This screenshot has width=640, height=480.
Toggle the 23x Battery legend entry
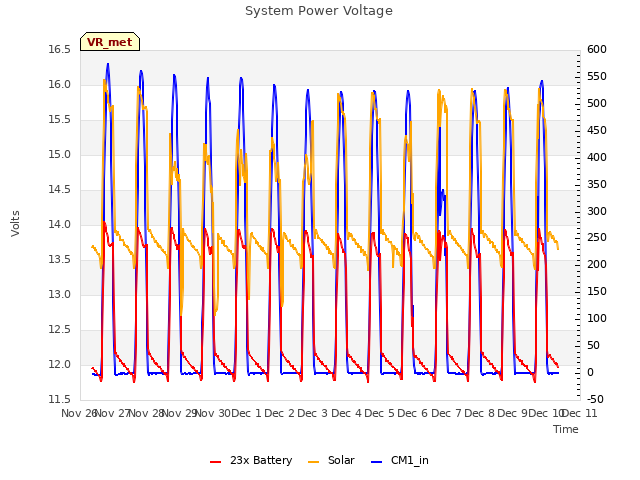[x=251, y=460]
